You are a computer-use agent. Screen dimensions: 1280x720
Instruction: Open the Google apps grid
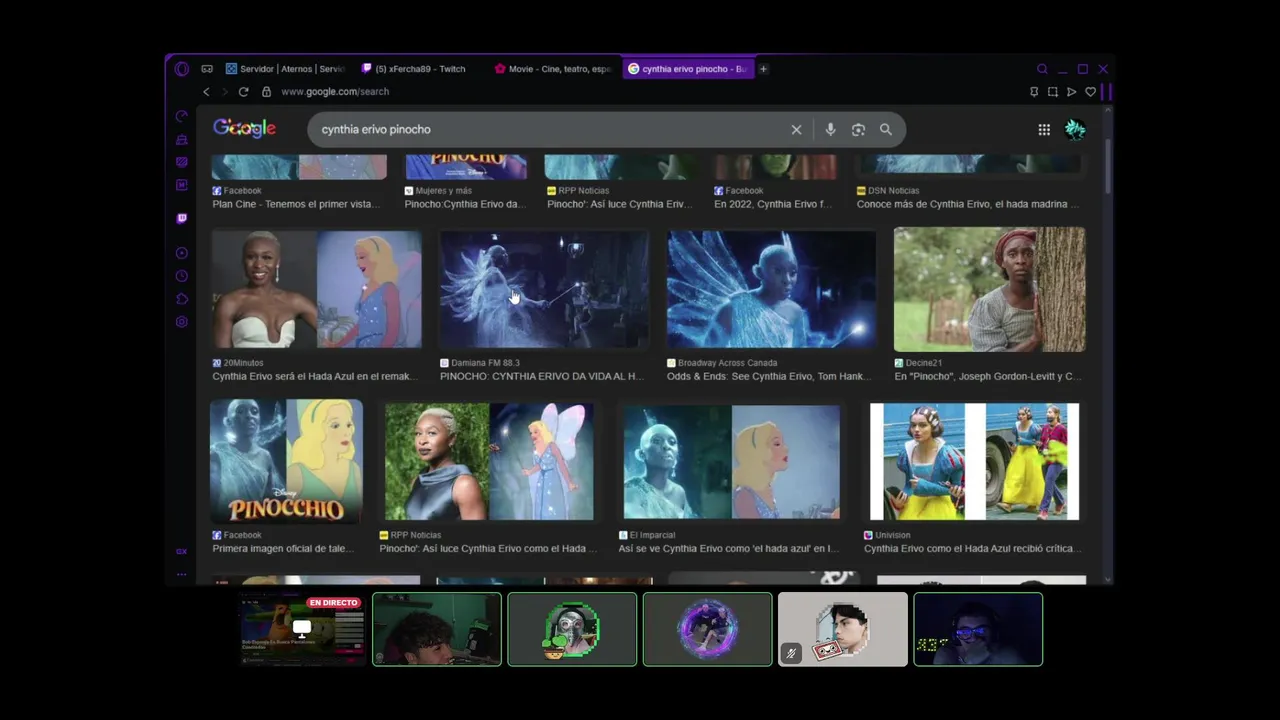click(x=1044, y=130)
